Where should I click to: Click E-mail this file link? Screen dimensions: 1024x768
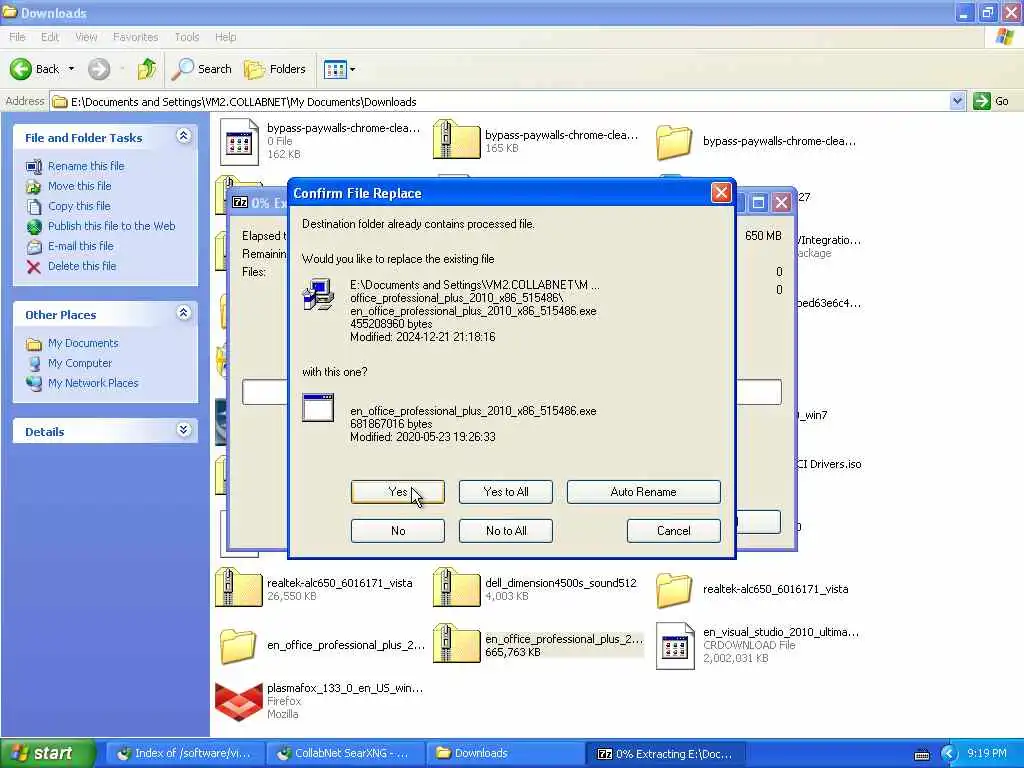pos(80,246)
